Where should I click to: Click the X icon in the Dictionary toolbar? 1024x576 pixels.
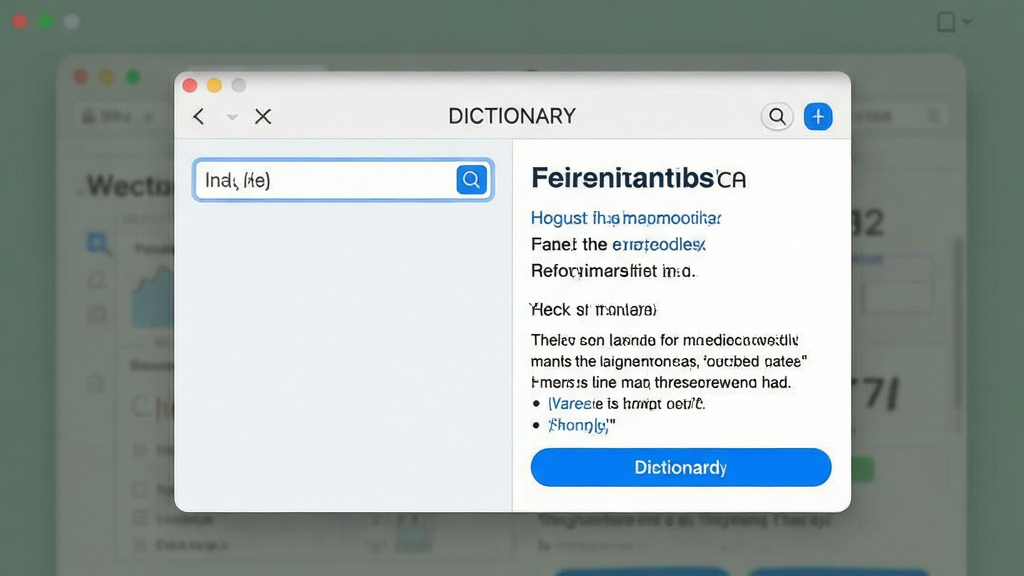263,117
